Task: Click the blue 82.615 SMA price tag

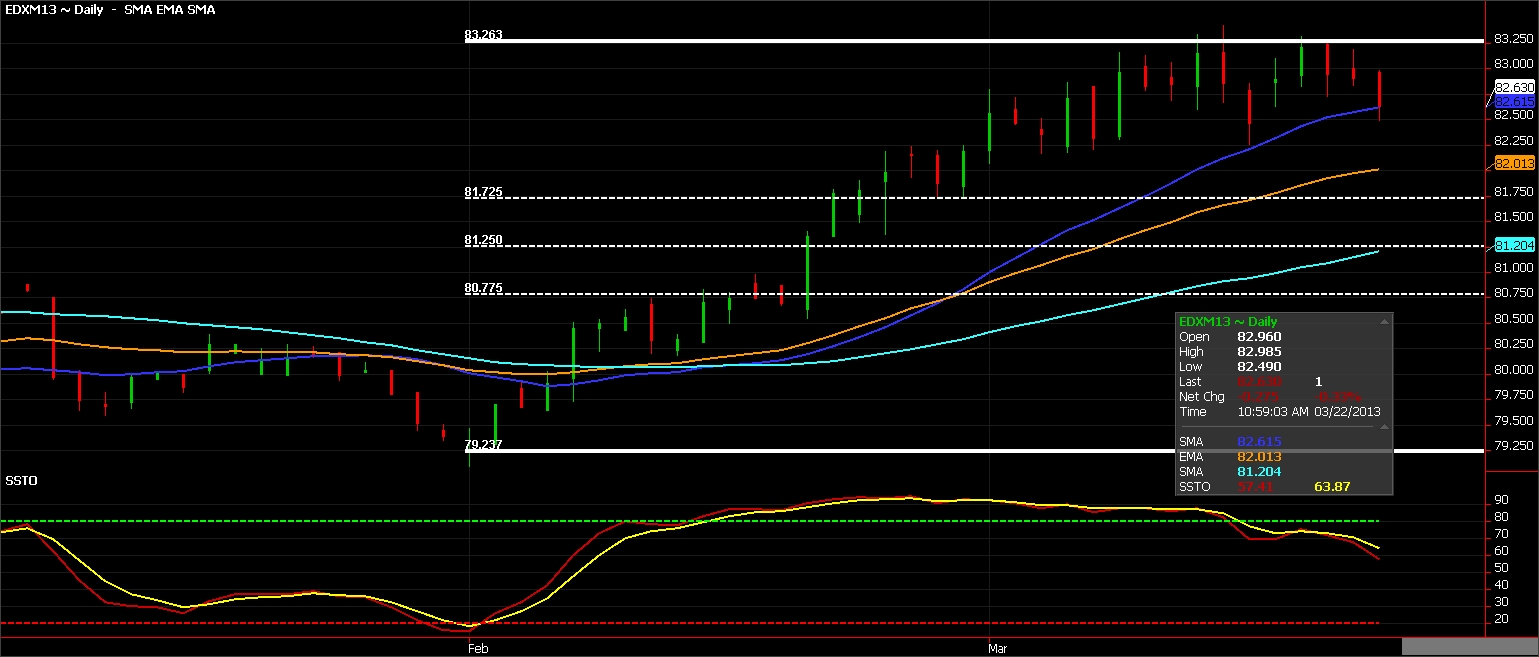Action: (1515, 102)
